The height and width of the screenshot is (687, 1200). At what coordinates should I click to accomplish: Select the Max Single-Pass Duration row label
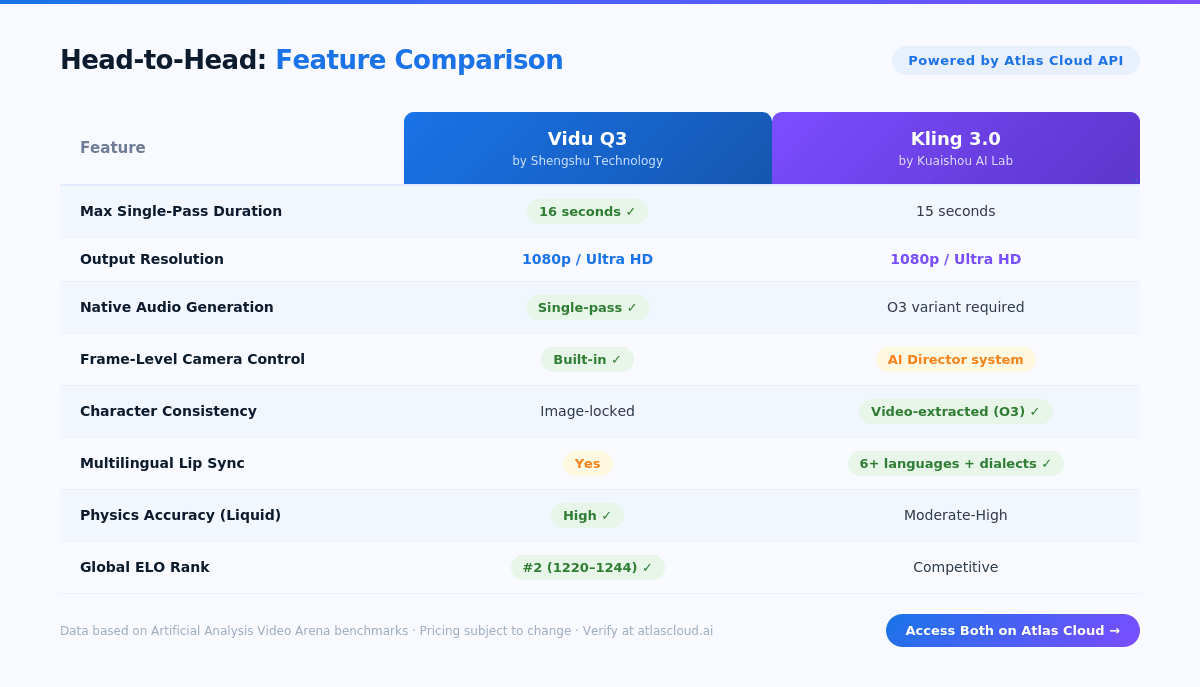pos(181,211)
